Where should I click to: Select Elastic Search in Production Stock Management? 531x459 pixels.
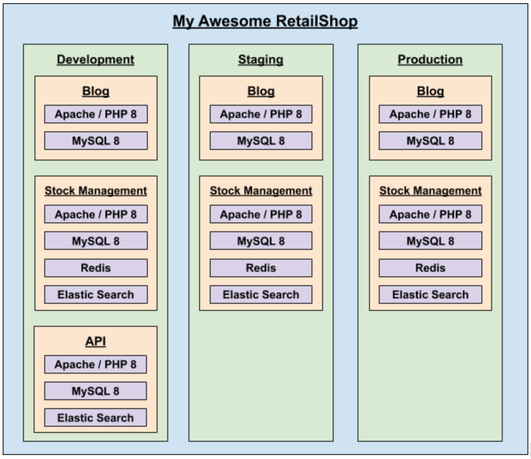430,295
